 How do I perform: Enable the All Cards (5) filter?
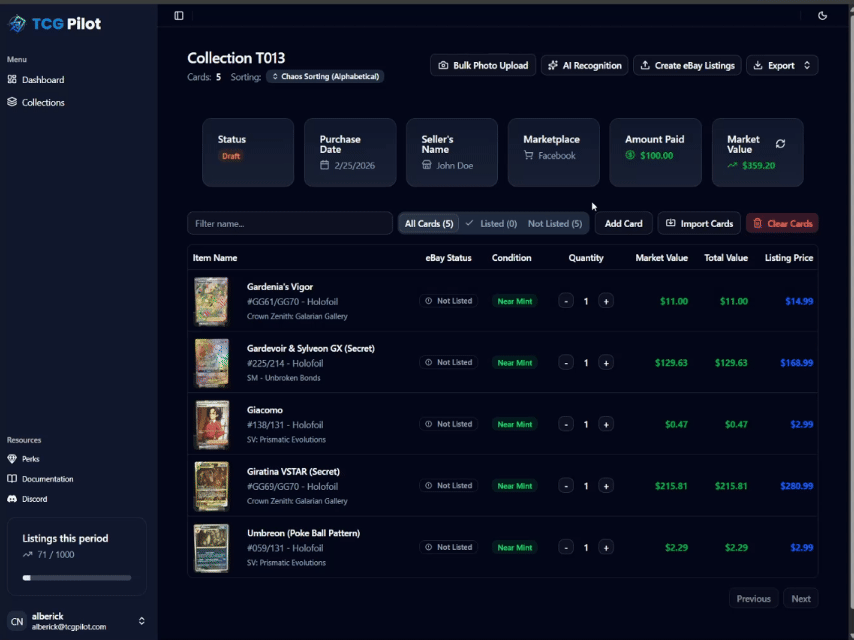[x=428, y=223]
